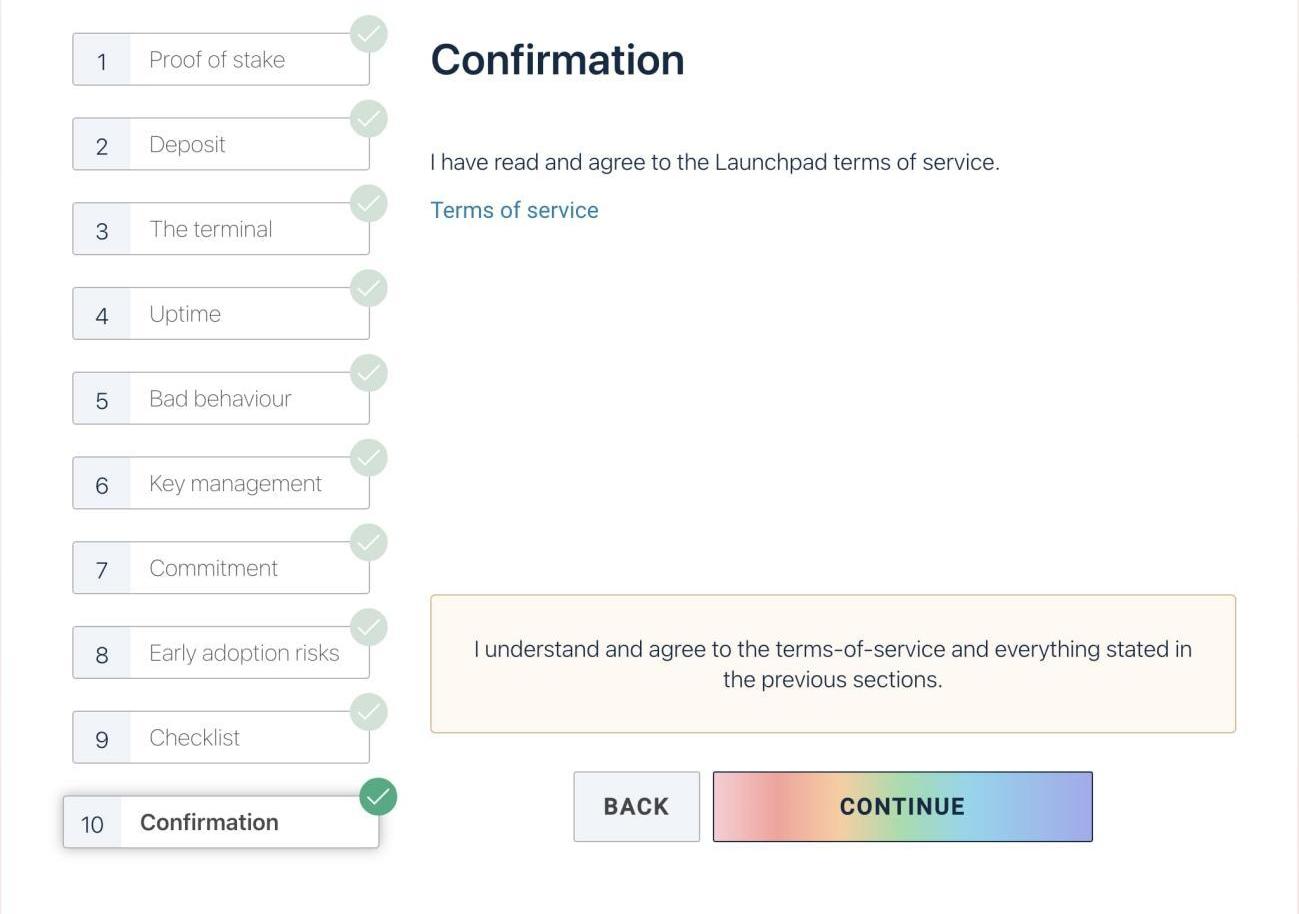Go to step 1 Proof of stake
This screenshot has height=914, width=1299.
click(221, 60)
